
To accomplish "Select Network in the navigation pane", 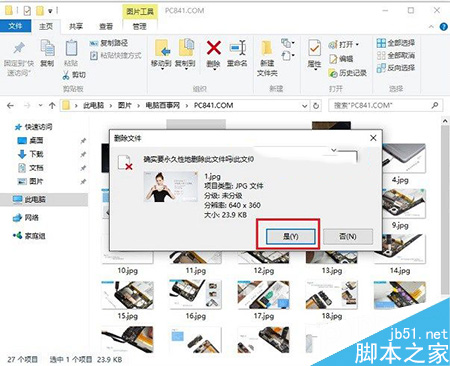I will (26, 218).
